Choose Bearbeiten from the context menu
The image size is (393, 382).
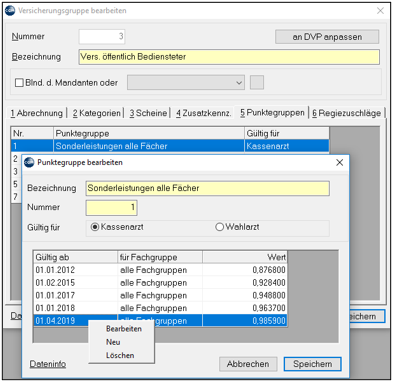coord(124,329)
